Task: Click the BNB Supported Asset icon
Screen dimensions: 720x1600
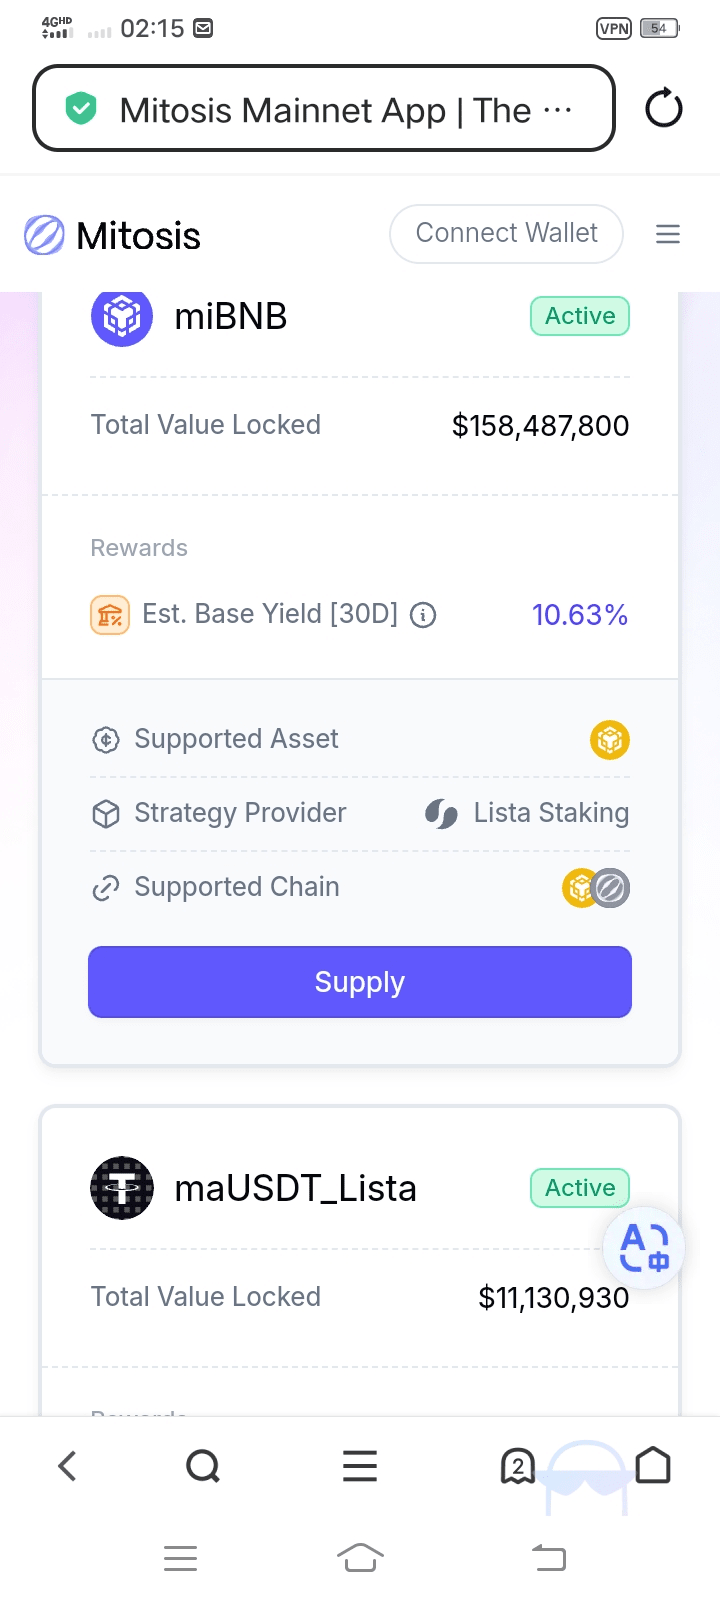Action: (x=610, y=740)
